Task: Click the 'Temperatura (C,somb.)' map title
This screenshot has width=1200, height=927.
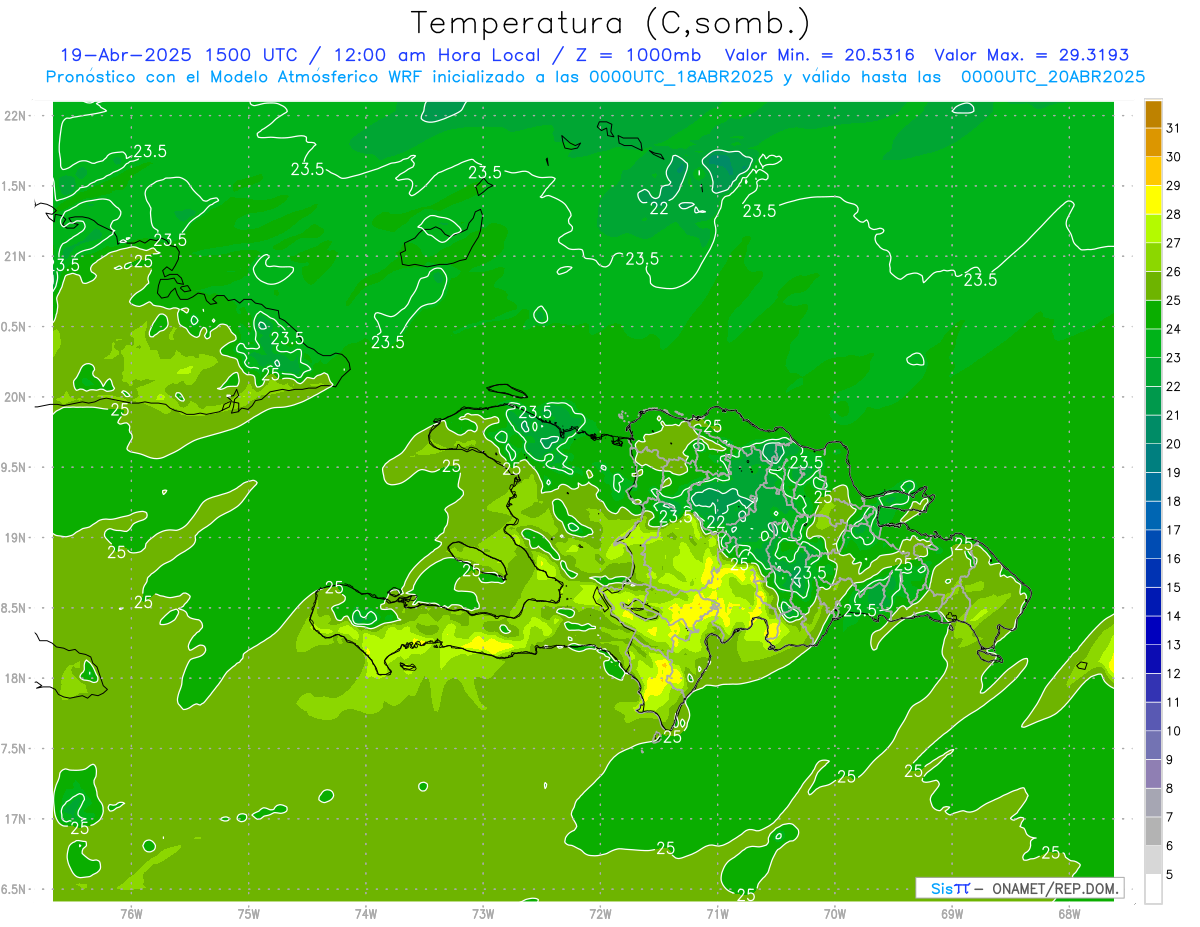Action: [x=612, y=23]
